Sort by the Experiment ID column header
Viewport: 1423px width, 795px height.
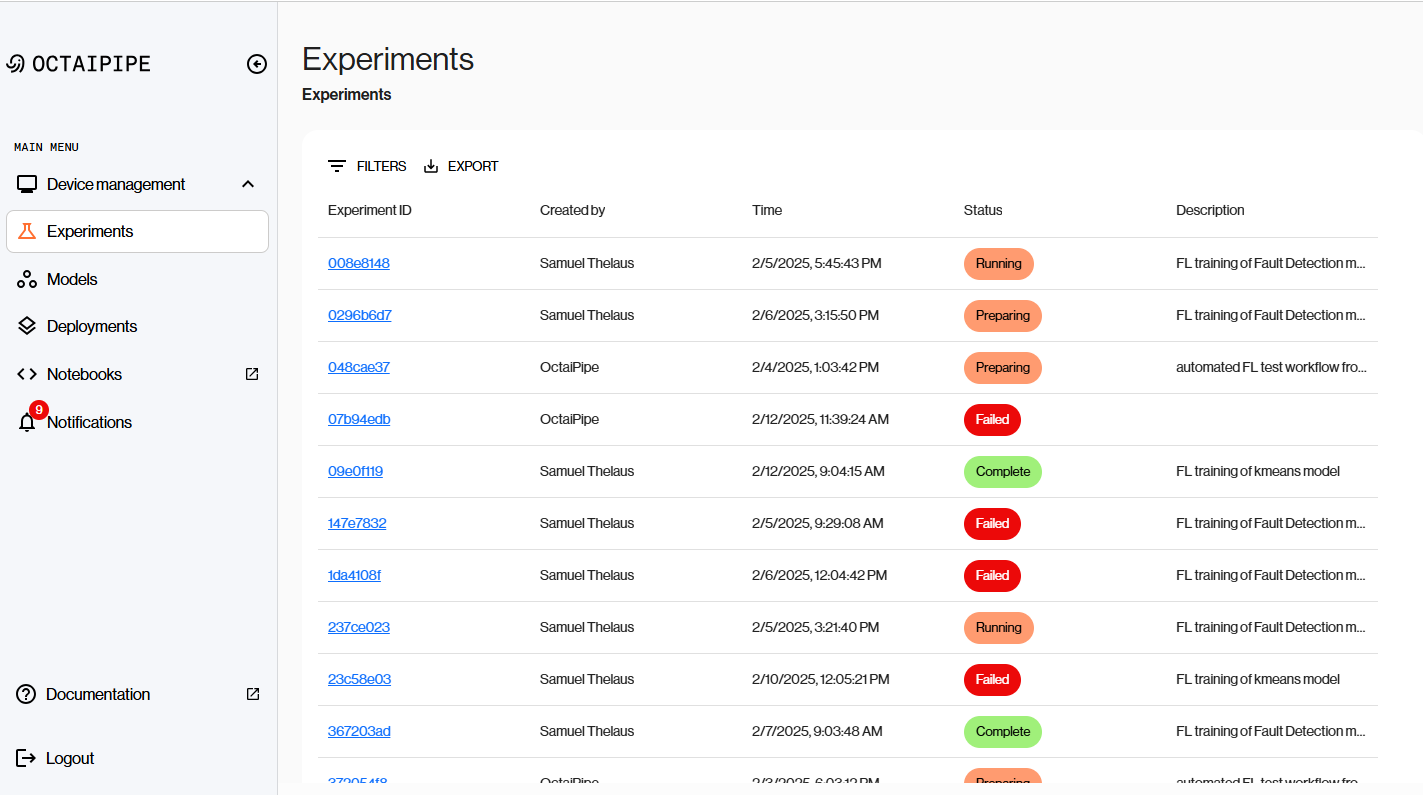coord(369,210)
